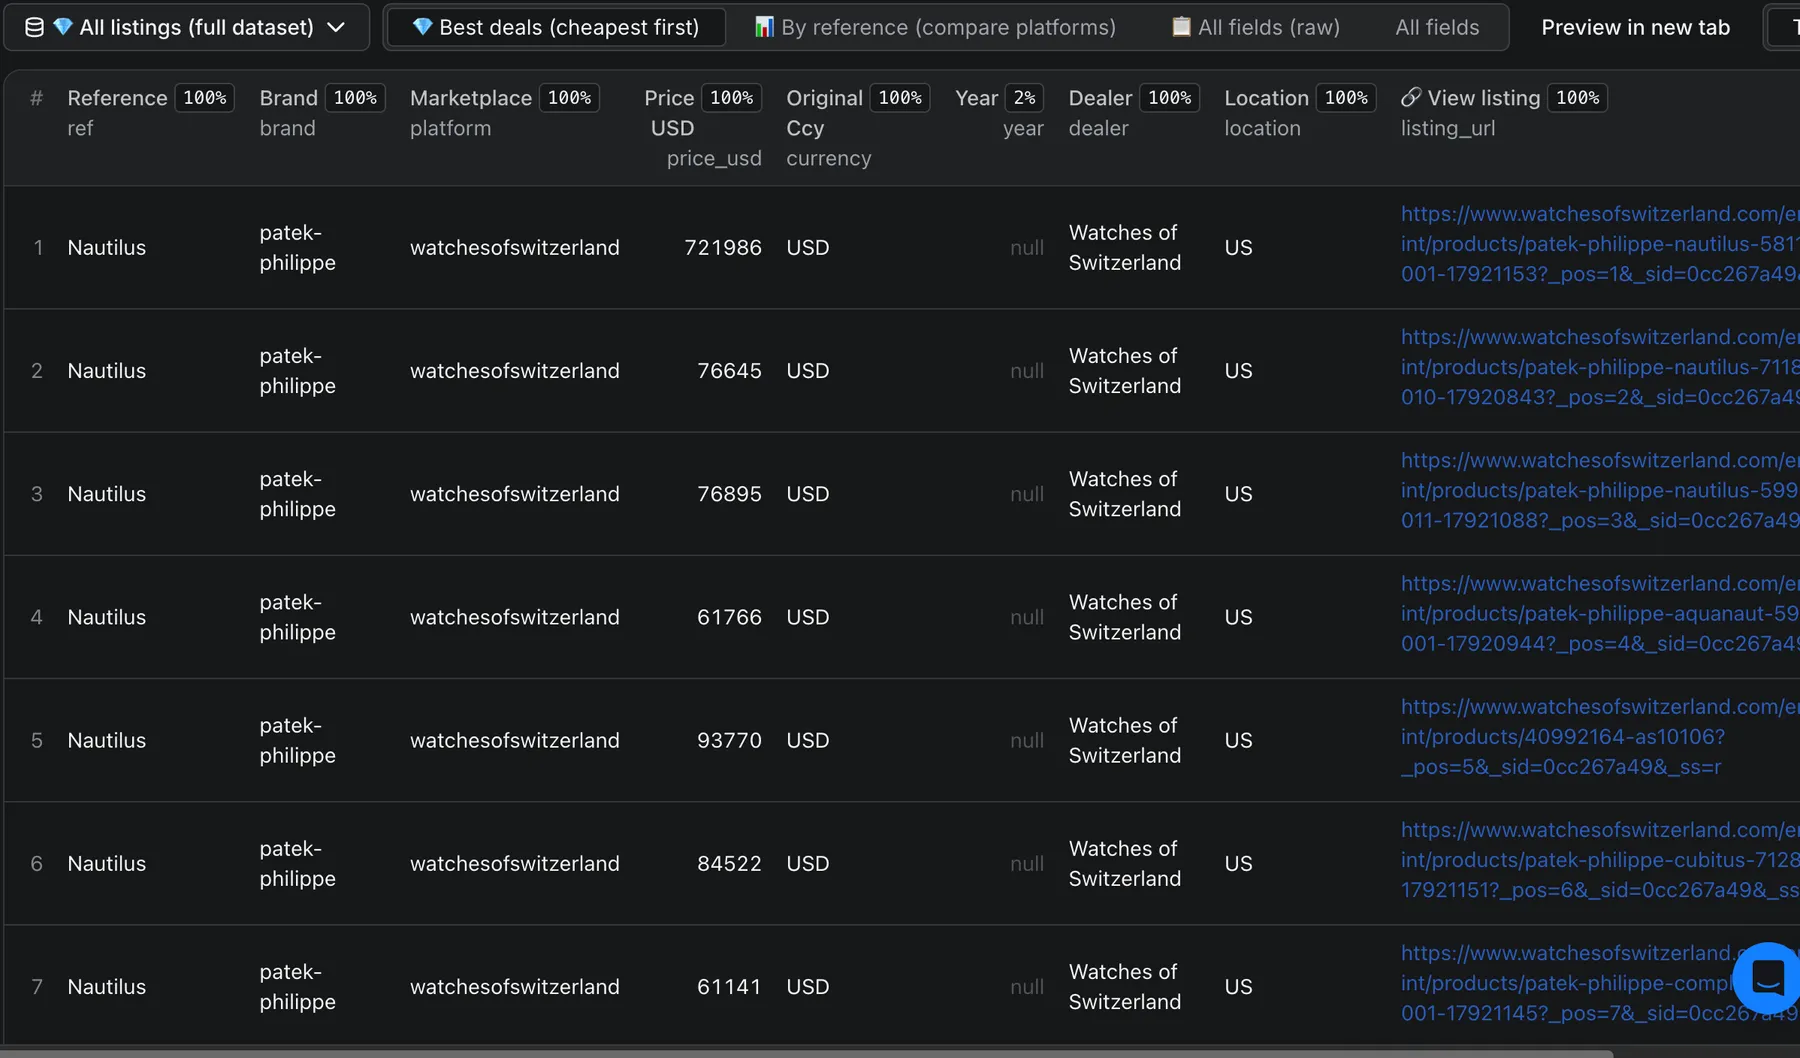
Task: Click the USD currency cell in row 4
Action: click(807, 616)
